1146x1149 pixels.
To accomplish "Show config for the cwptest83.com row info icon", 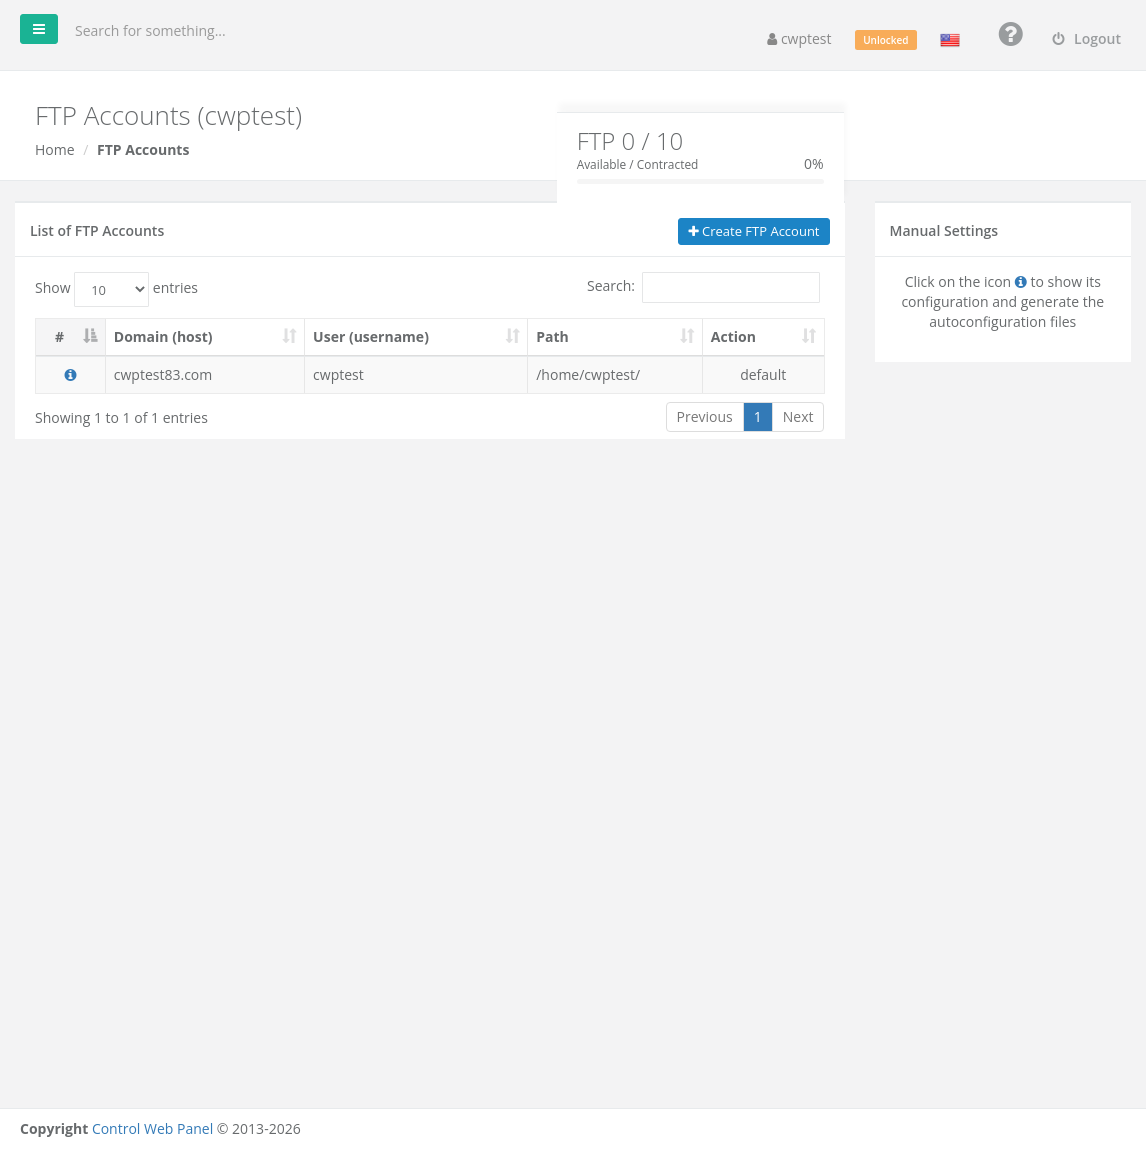I will (x=70, y=375).
